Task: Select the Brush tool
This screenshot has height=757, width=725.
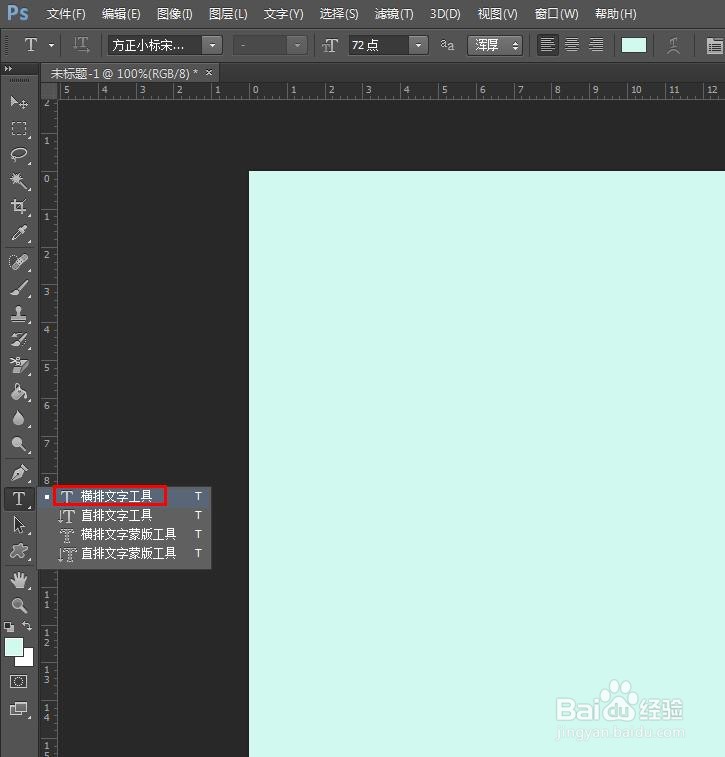Action: pyautogui.click(x=19, y=288)
